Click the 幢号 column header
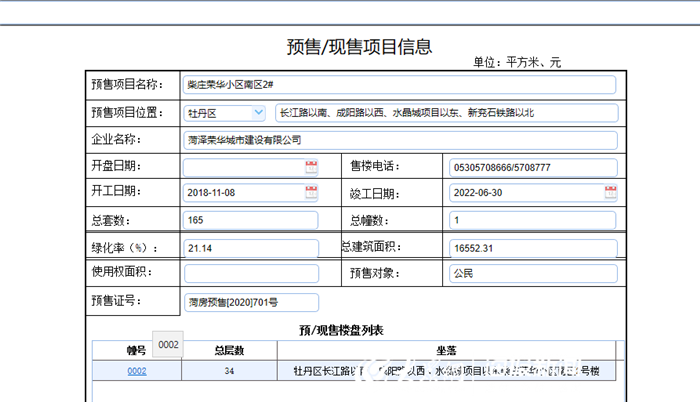The width and height of the screenshot is (700, 402). [136, 351]
